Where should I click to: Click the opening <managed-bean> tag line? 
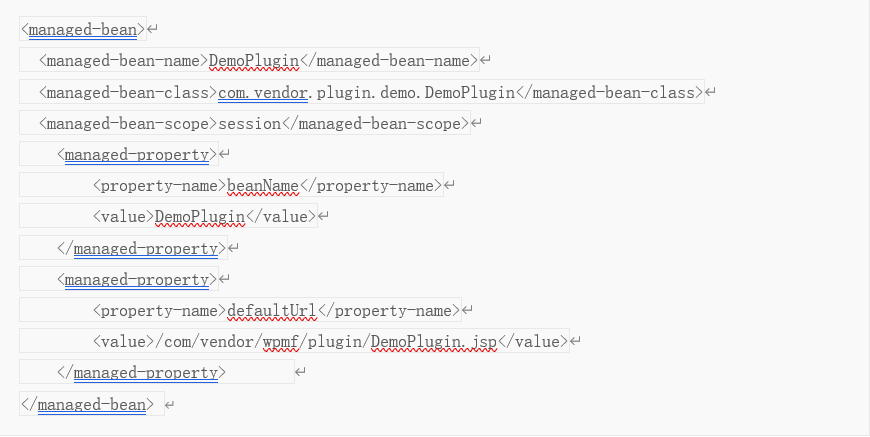83,29
